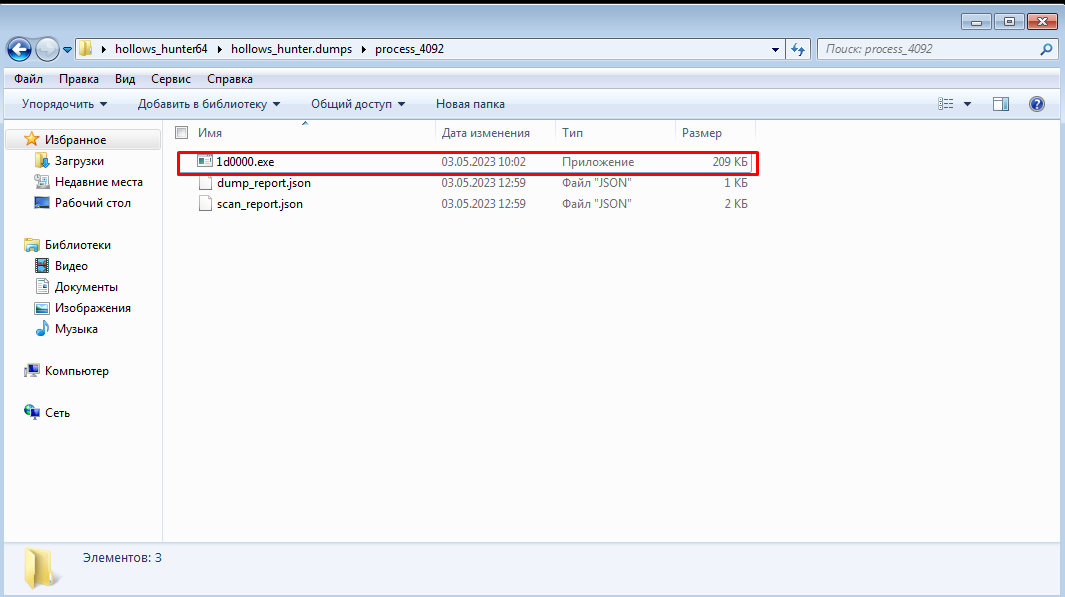Create a folder with Новая папка
The width and height of the screenshot is (1065, 597).
coord(470,104)
